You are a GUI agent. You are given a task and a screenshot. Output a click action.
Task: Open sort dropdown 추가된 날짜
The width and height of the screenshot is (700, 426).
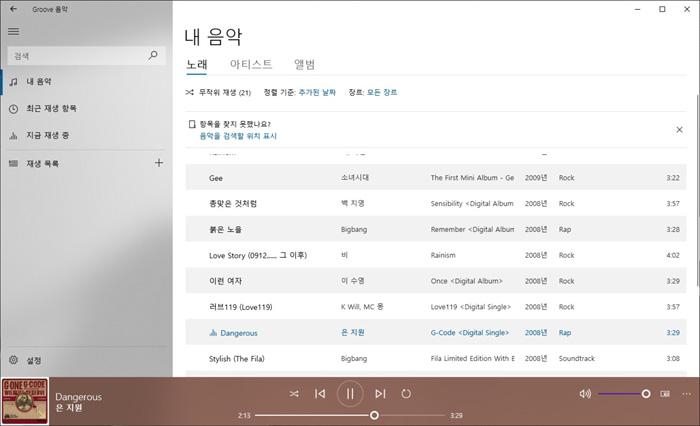[317, 92]
